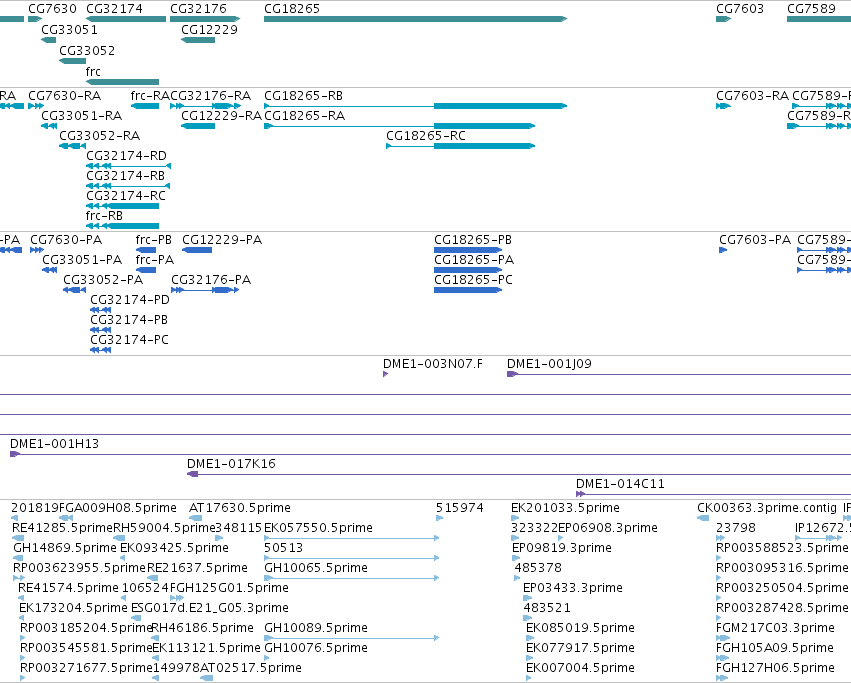Select EST GH10089.5prime
The width and height of the screenshot is (851, 683).
click(x=352, y=638)
